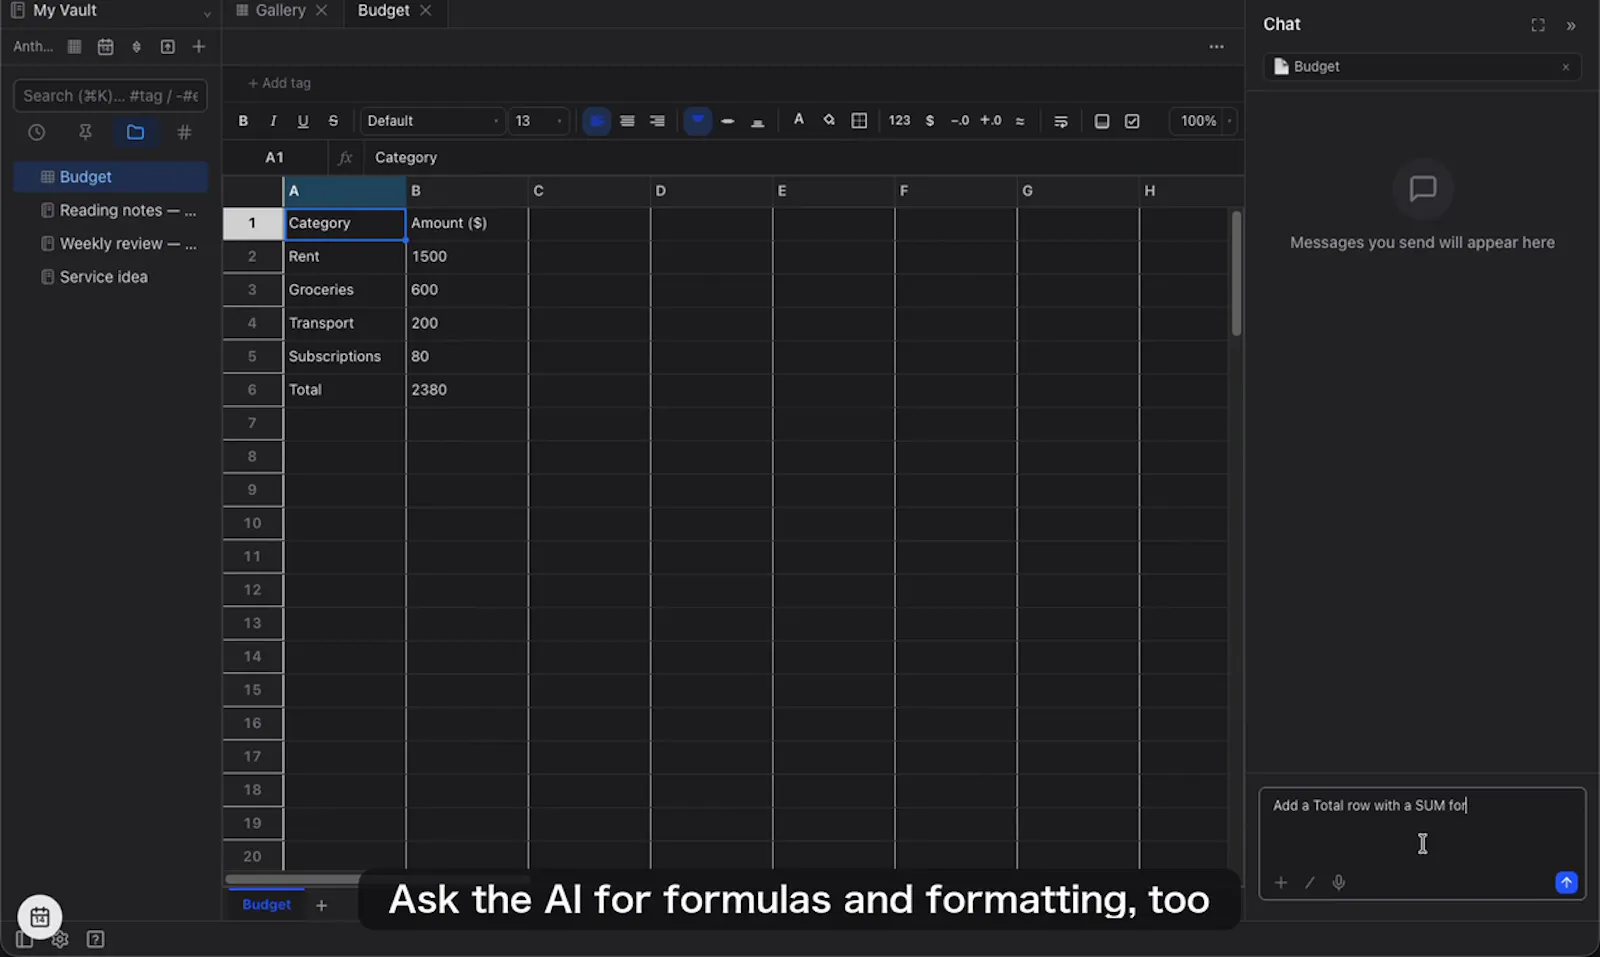The width and height of the screenshot is (1600, 957).
Task: Expand the Chat panel to fullscreen
Action: [1538, 25]
